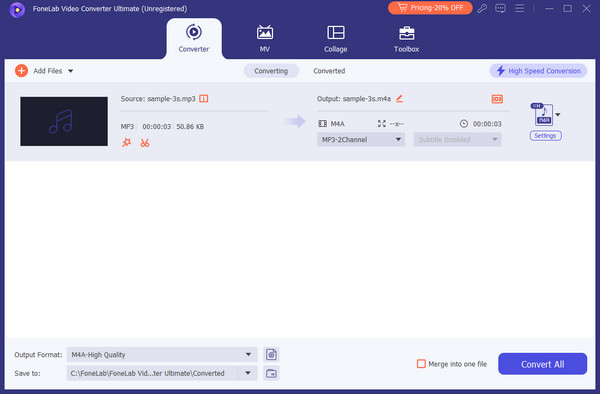Open the compress/metadata icon near output
Image resolution: width=600 pixels, height=394 pixels.
tap(497, 99)
